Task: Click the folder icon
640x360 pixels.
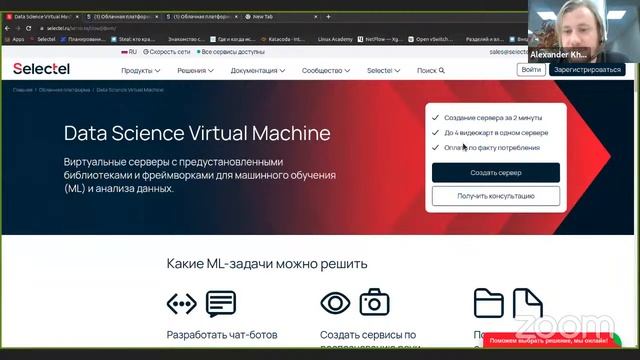Action: tap(489, 303)
